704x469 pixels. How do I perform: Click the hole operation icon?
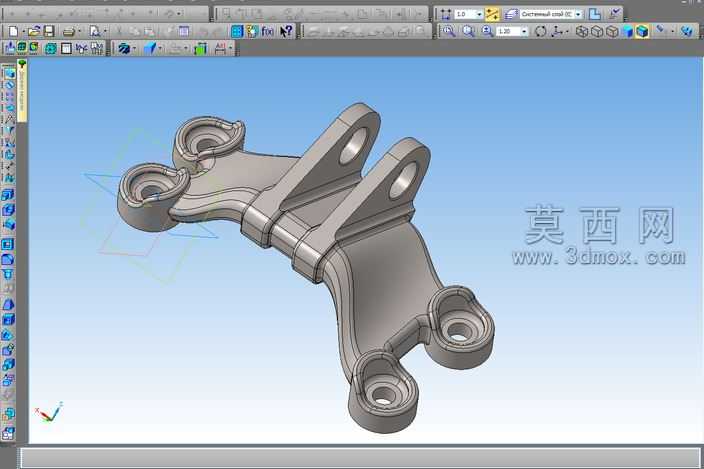pos(8,274)
